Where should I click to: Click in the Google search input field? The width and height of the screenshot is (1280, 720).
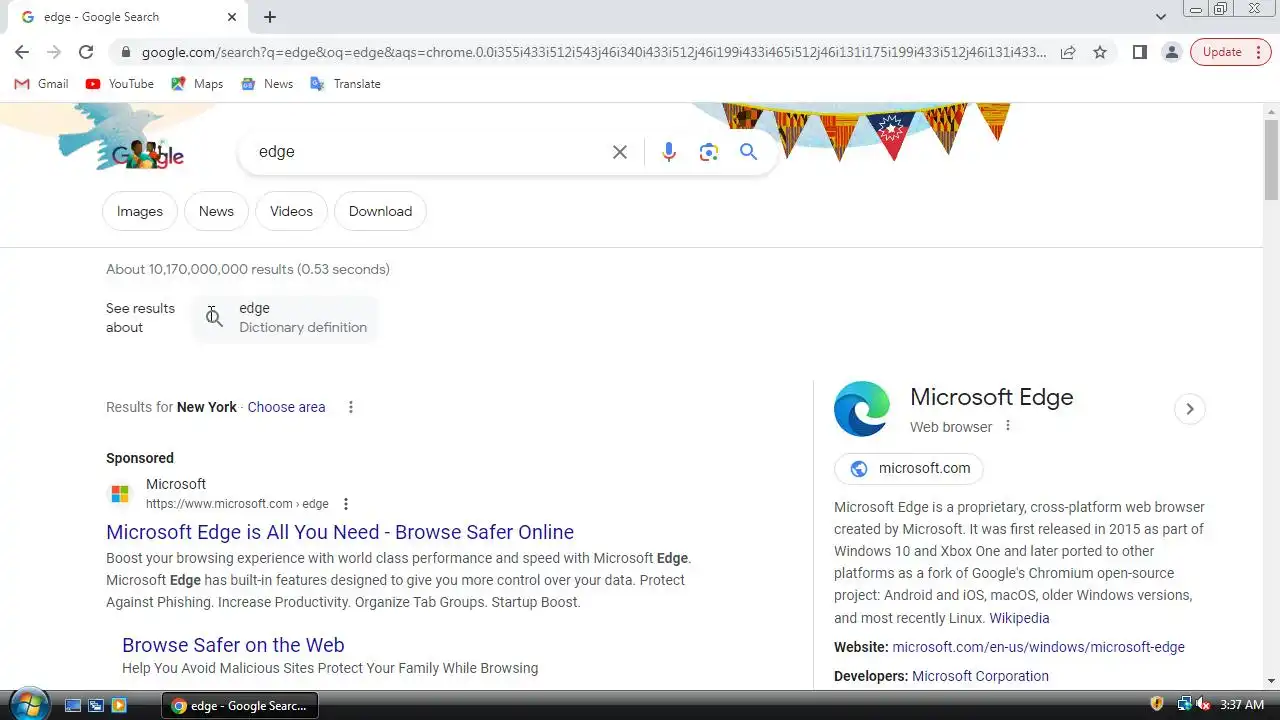430,152
